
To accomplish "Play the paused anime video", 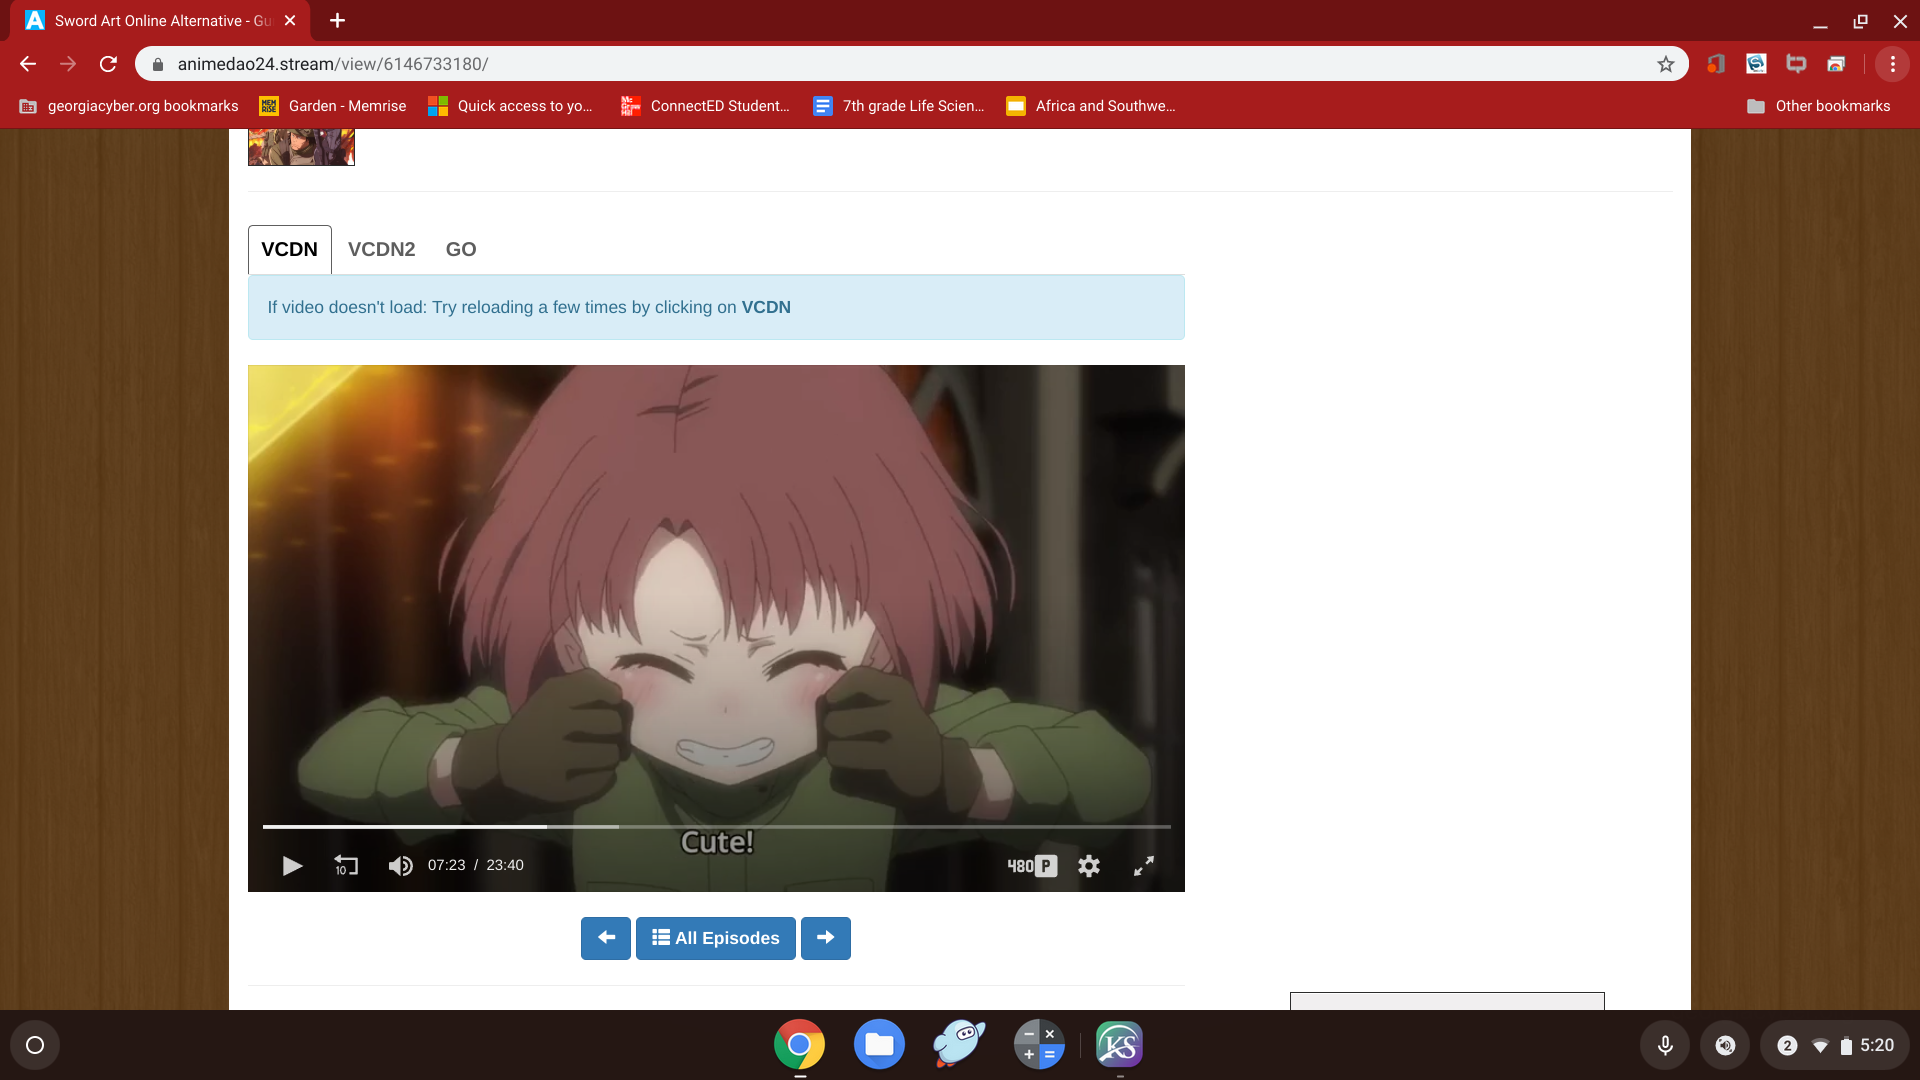I will pos(292,866).
